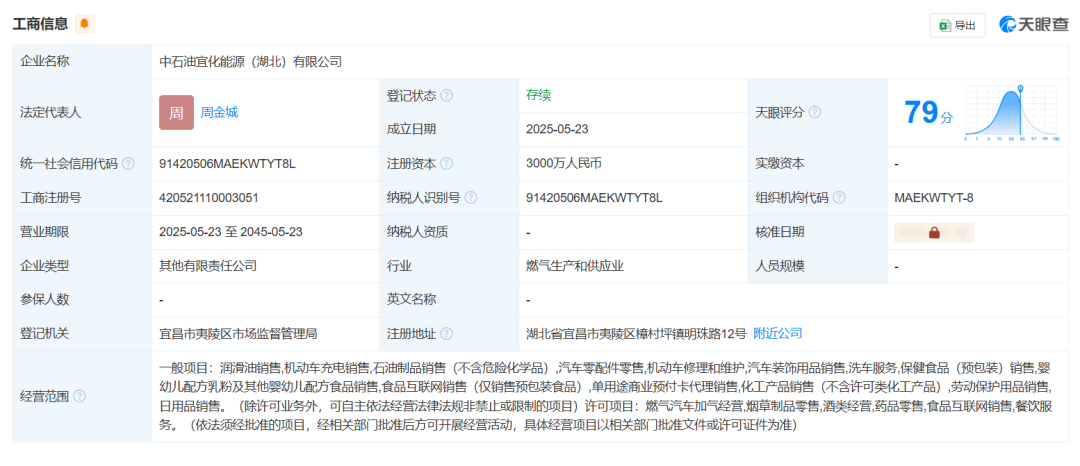Click taxpayer ID value in 纳税人识别号 row

tap(593, 198)
